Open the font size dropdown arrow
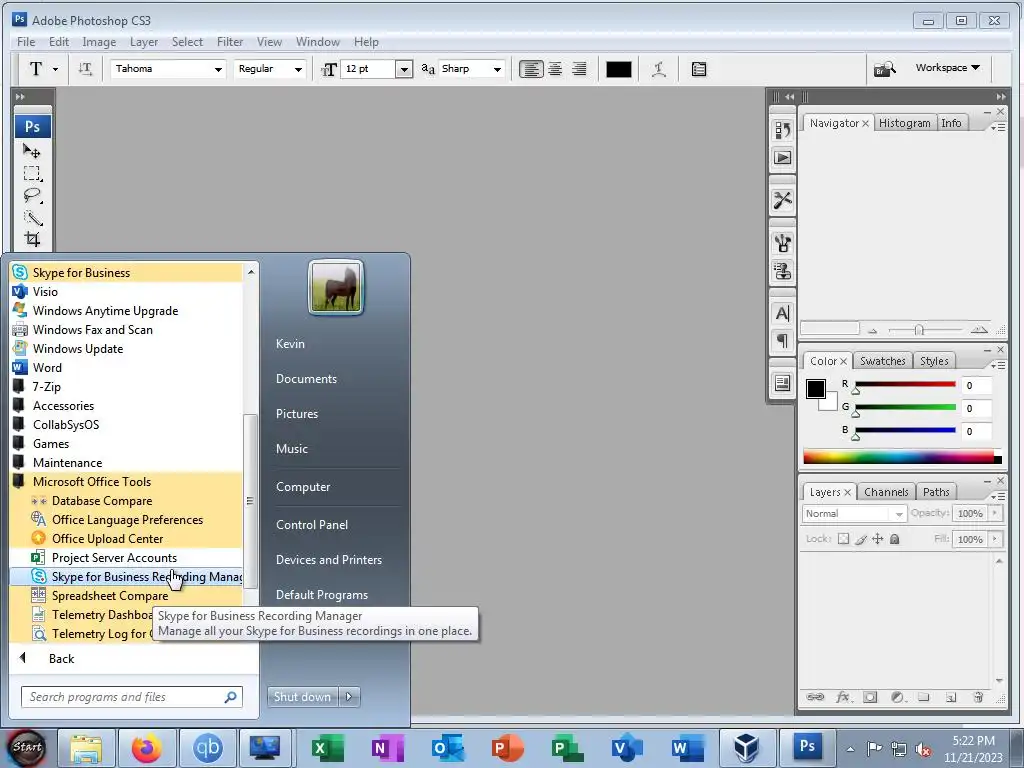Image resolution: width=1024 pixels, height=768 pixels. (404, 69)
